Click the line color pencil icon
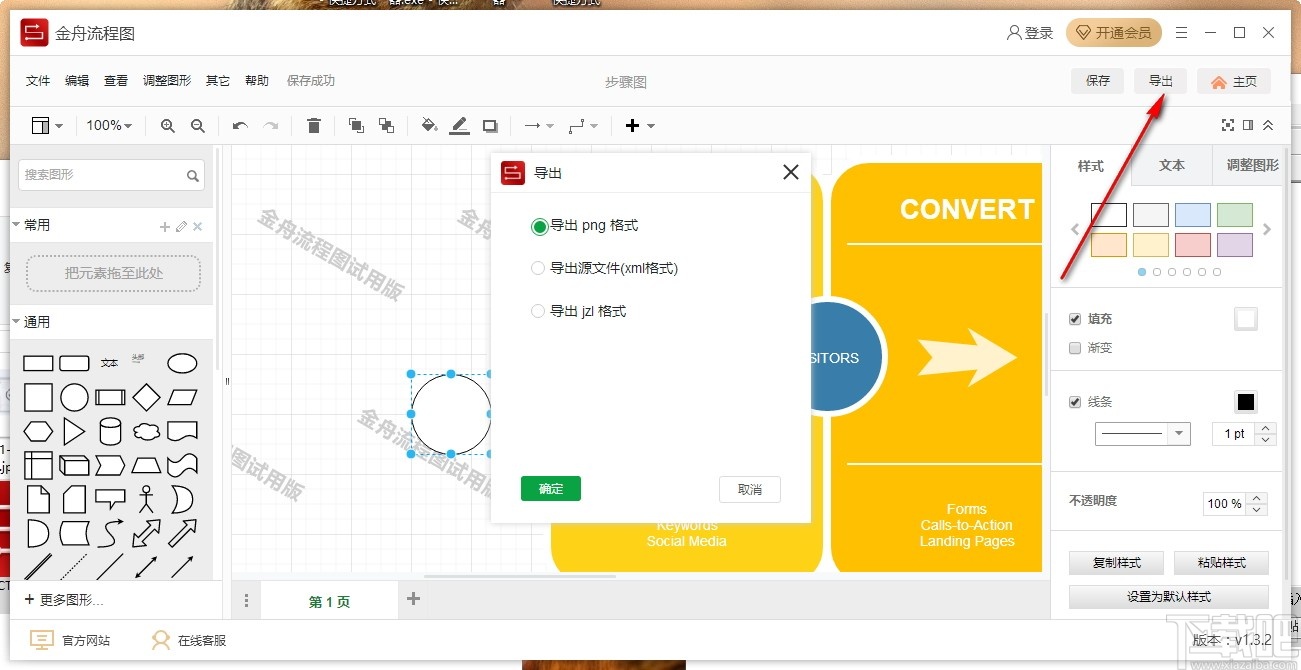This screenshot has height=670, width=1301. point(459,125)
